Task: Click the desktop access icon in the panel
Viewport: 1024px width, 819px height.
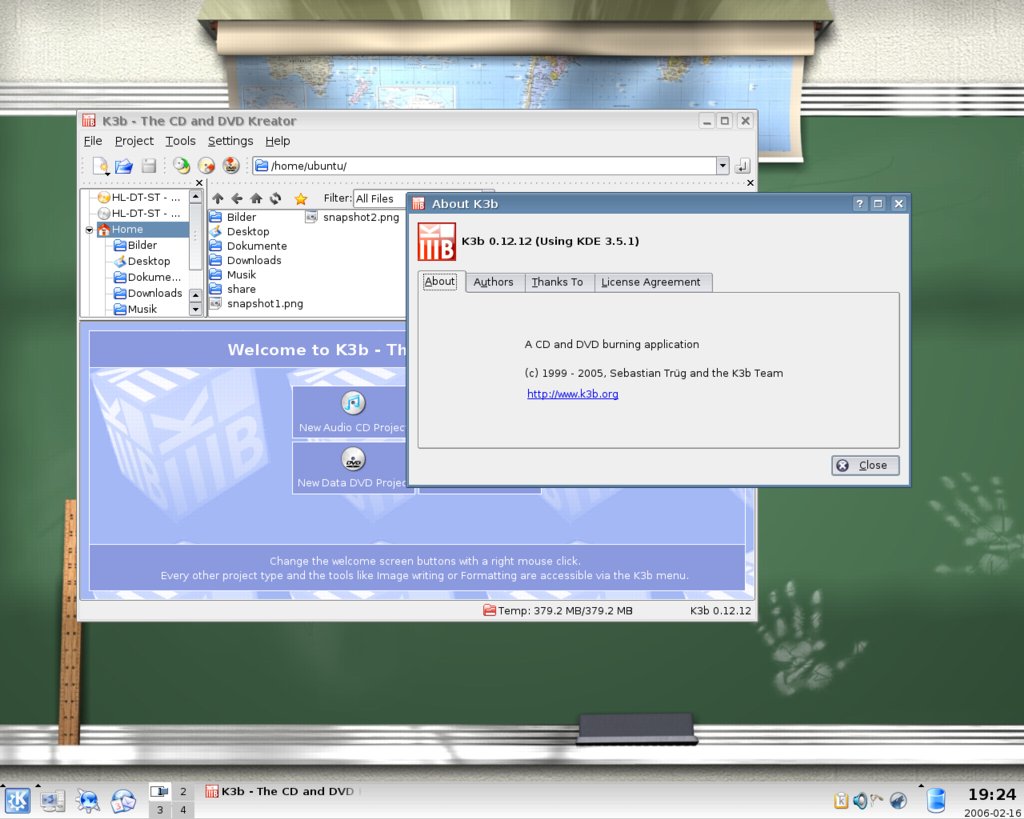Action: point(53,800)
